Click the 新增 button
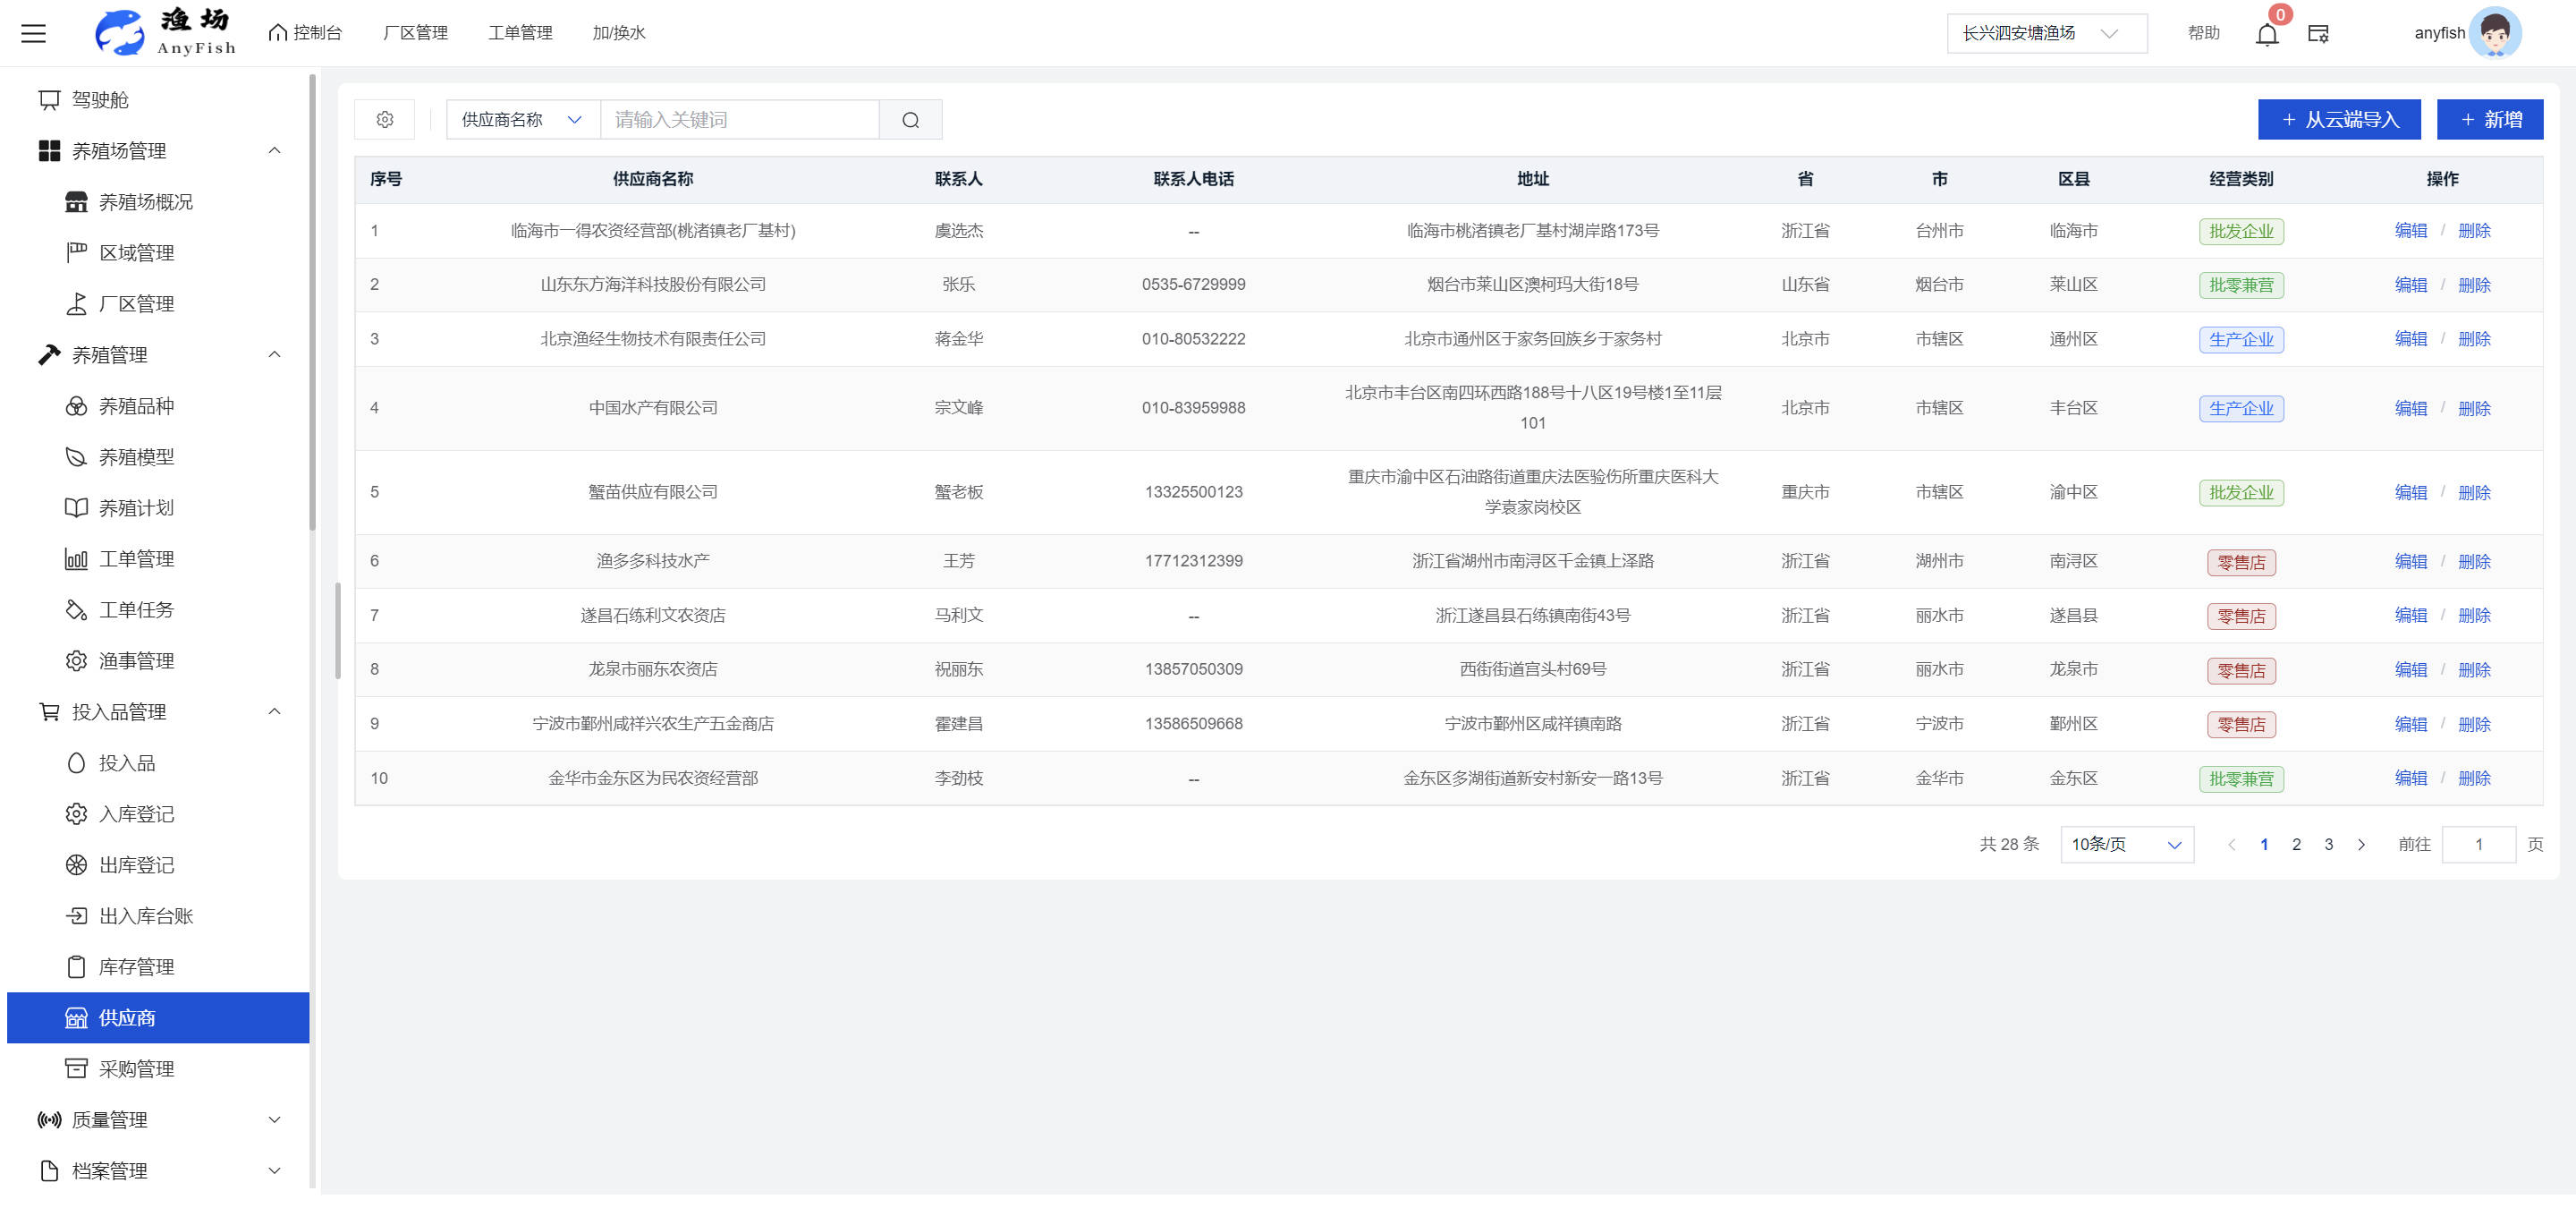The height and width of the screenshot is (1208, 2576). (2489, 120)
